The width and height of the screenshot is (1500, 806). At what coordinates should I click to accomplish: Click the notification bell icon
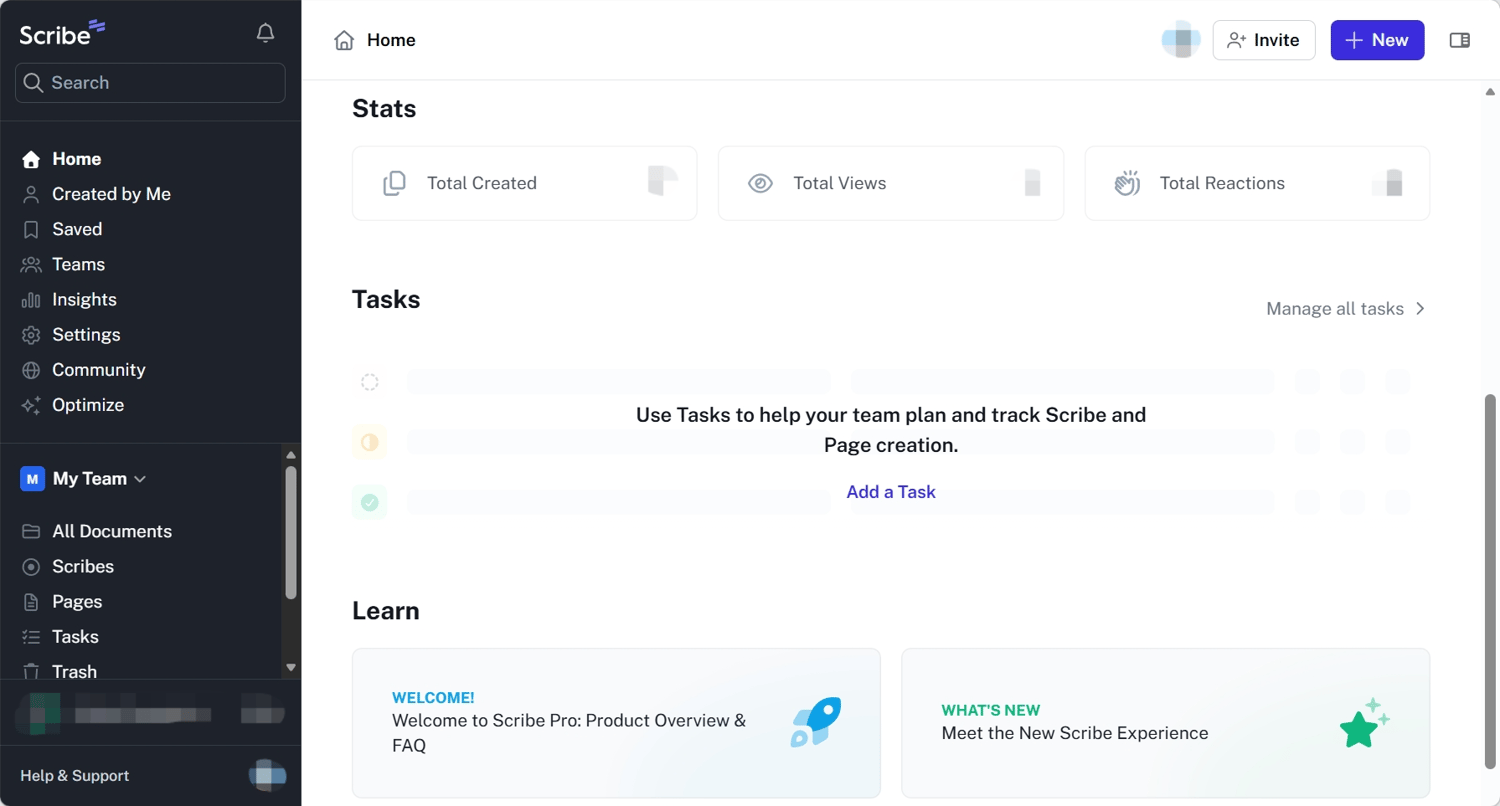[x=265, y=33]
